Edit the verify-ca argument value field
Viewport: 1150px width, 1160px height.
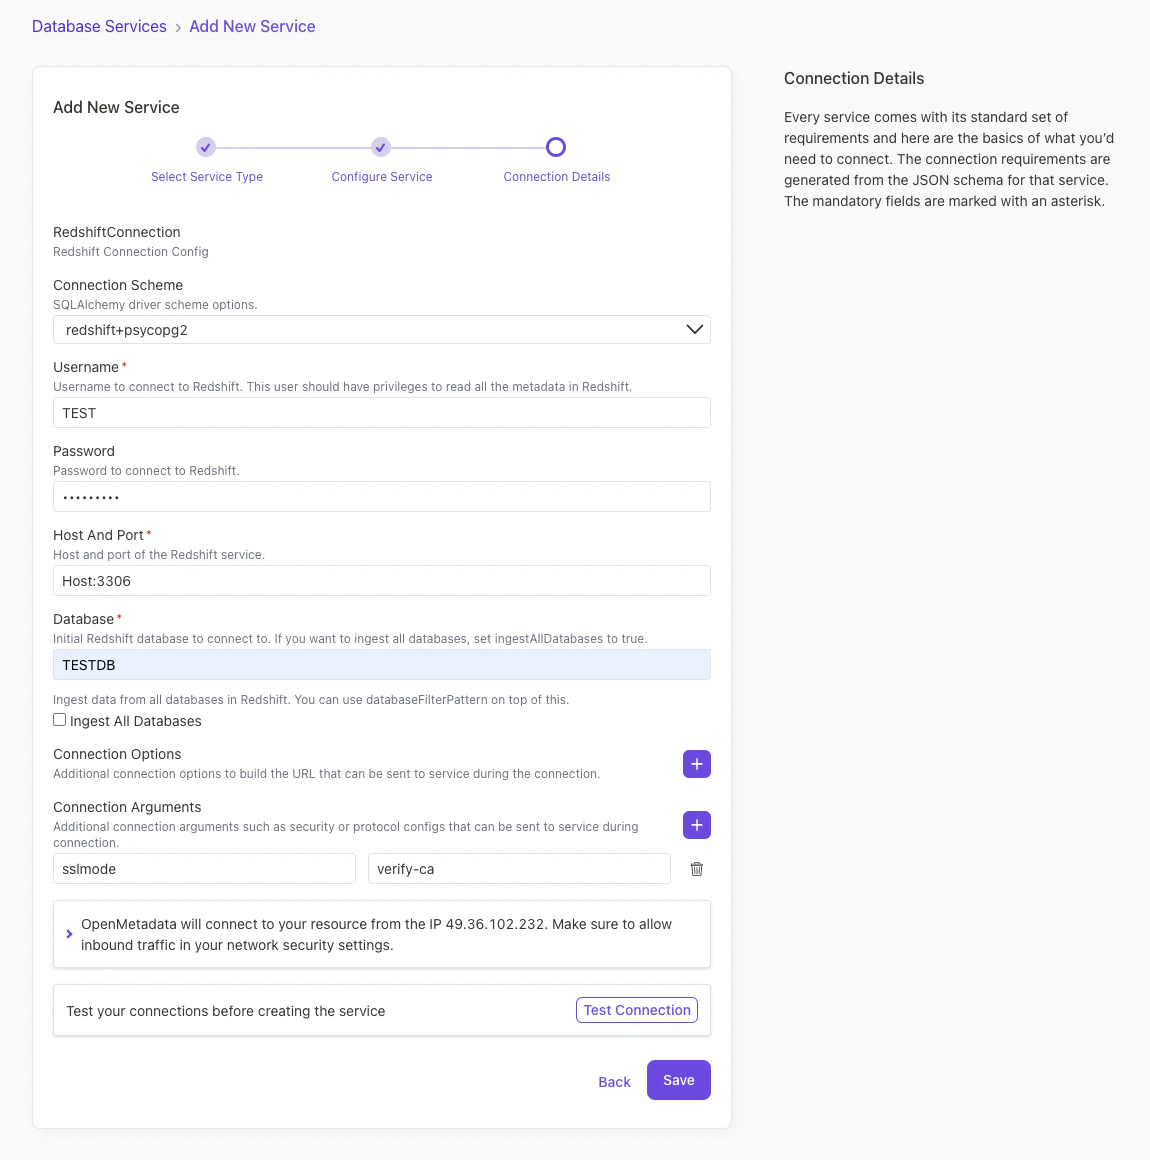pyautogui.click(x=519, y=869)
